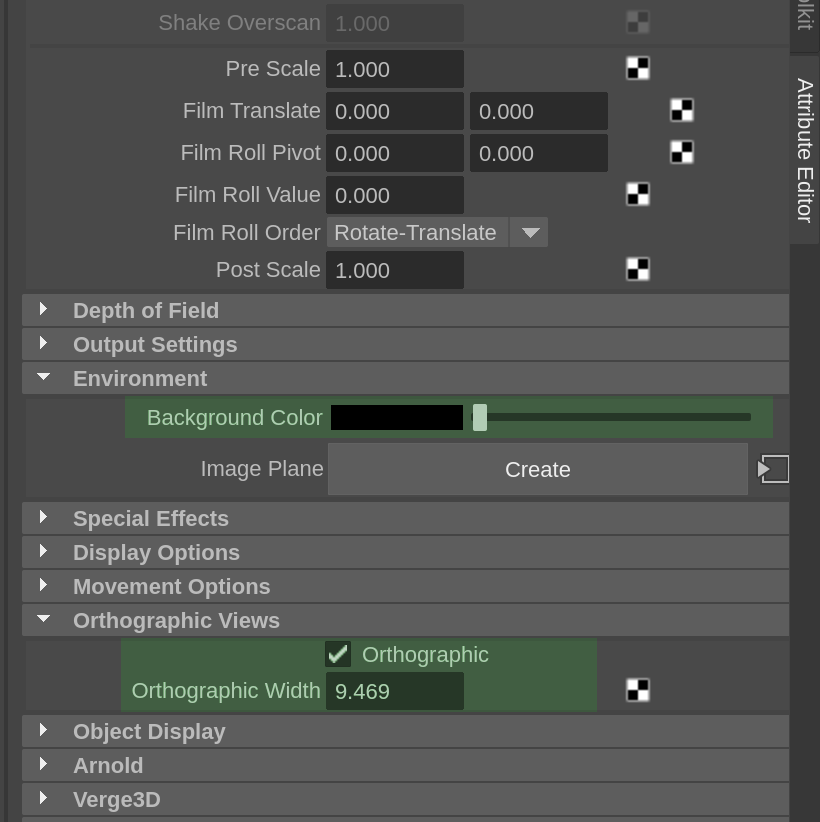This screenshot has height=822, width=820.
Task: Click the Shake Overscan value field
Action: click(395, 23)
